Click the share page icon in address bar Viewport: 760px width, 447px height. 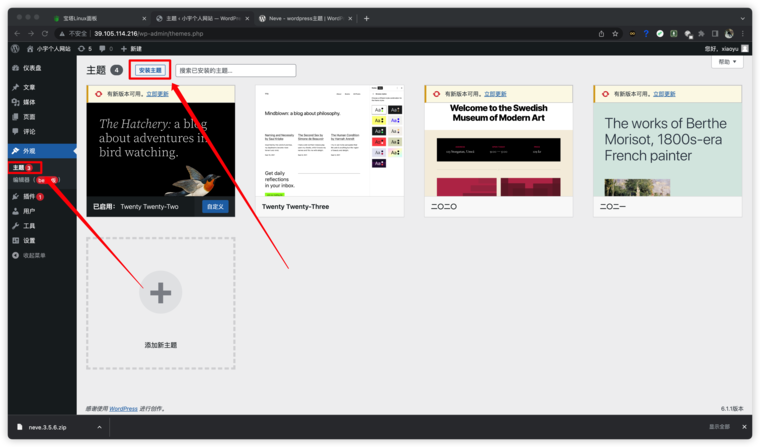601,33
